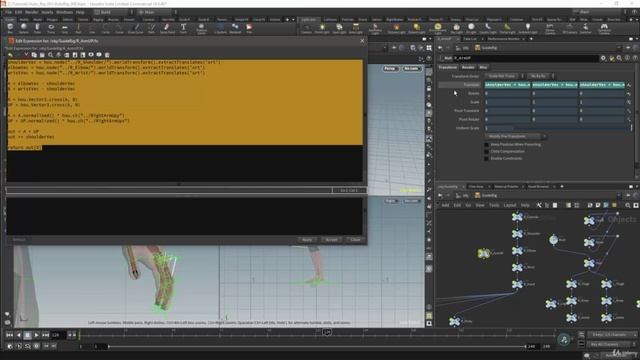Click the Accept button in expression editor
Image resolution: width=640 pixels, height=360 pixels.
331,240
